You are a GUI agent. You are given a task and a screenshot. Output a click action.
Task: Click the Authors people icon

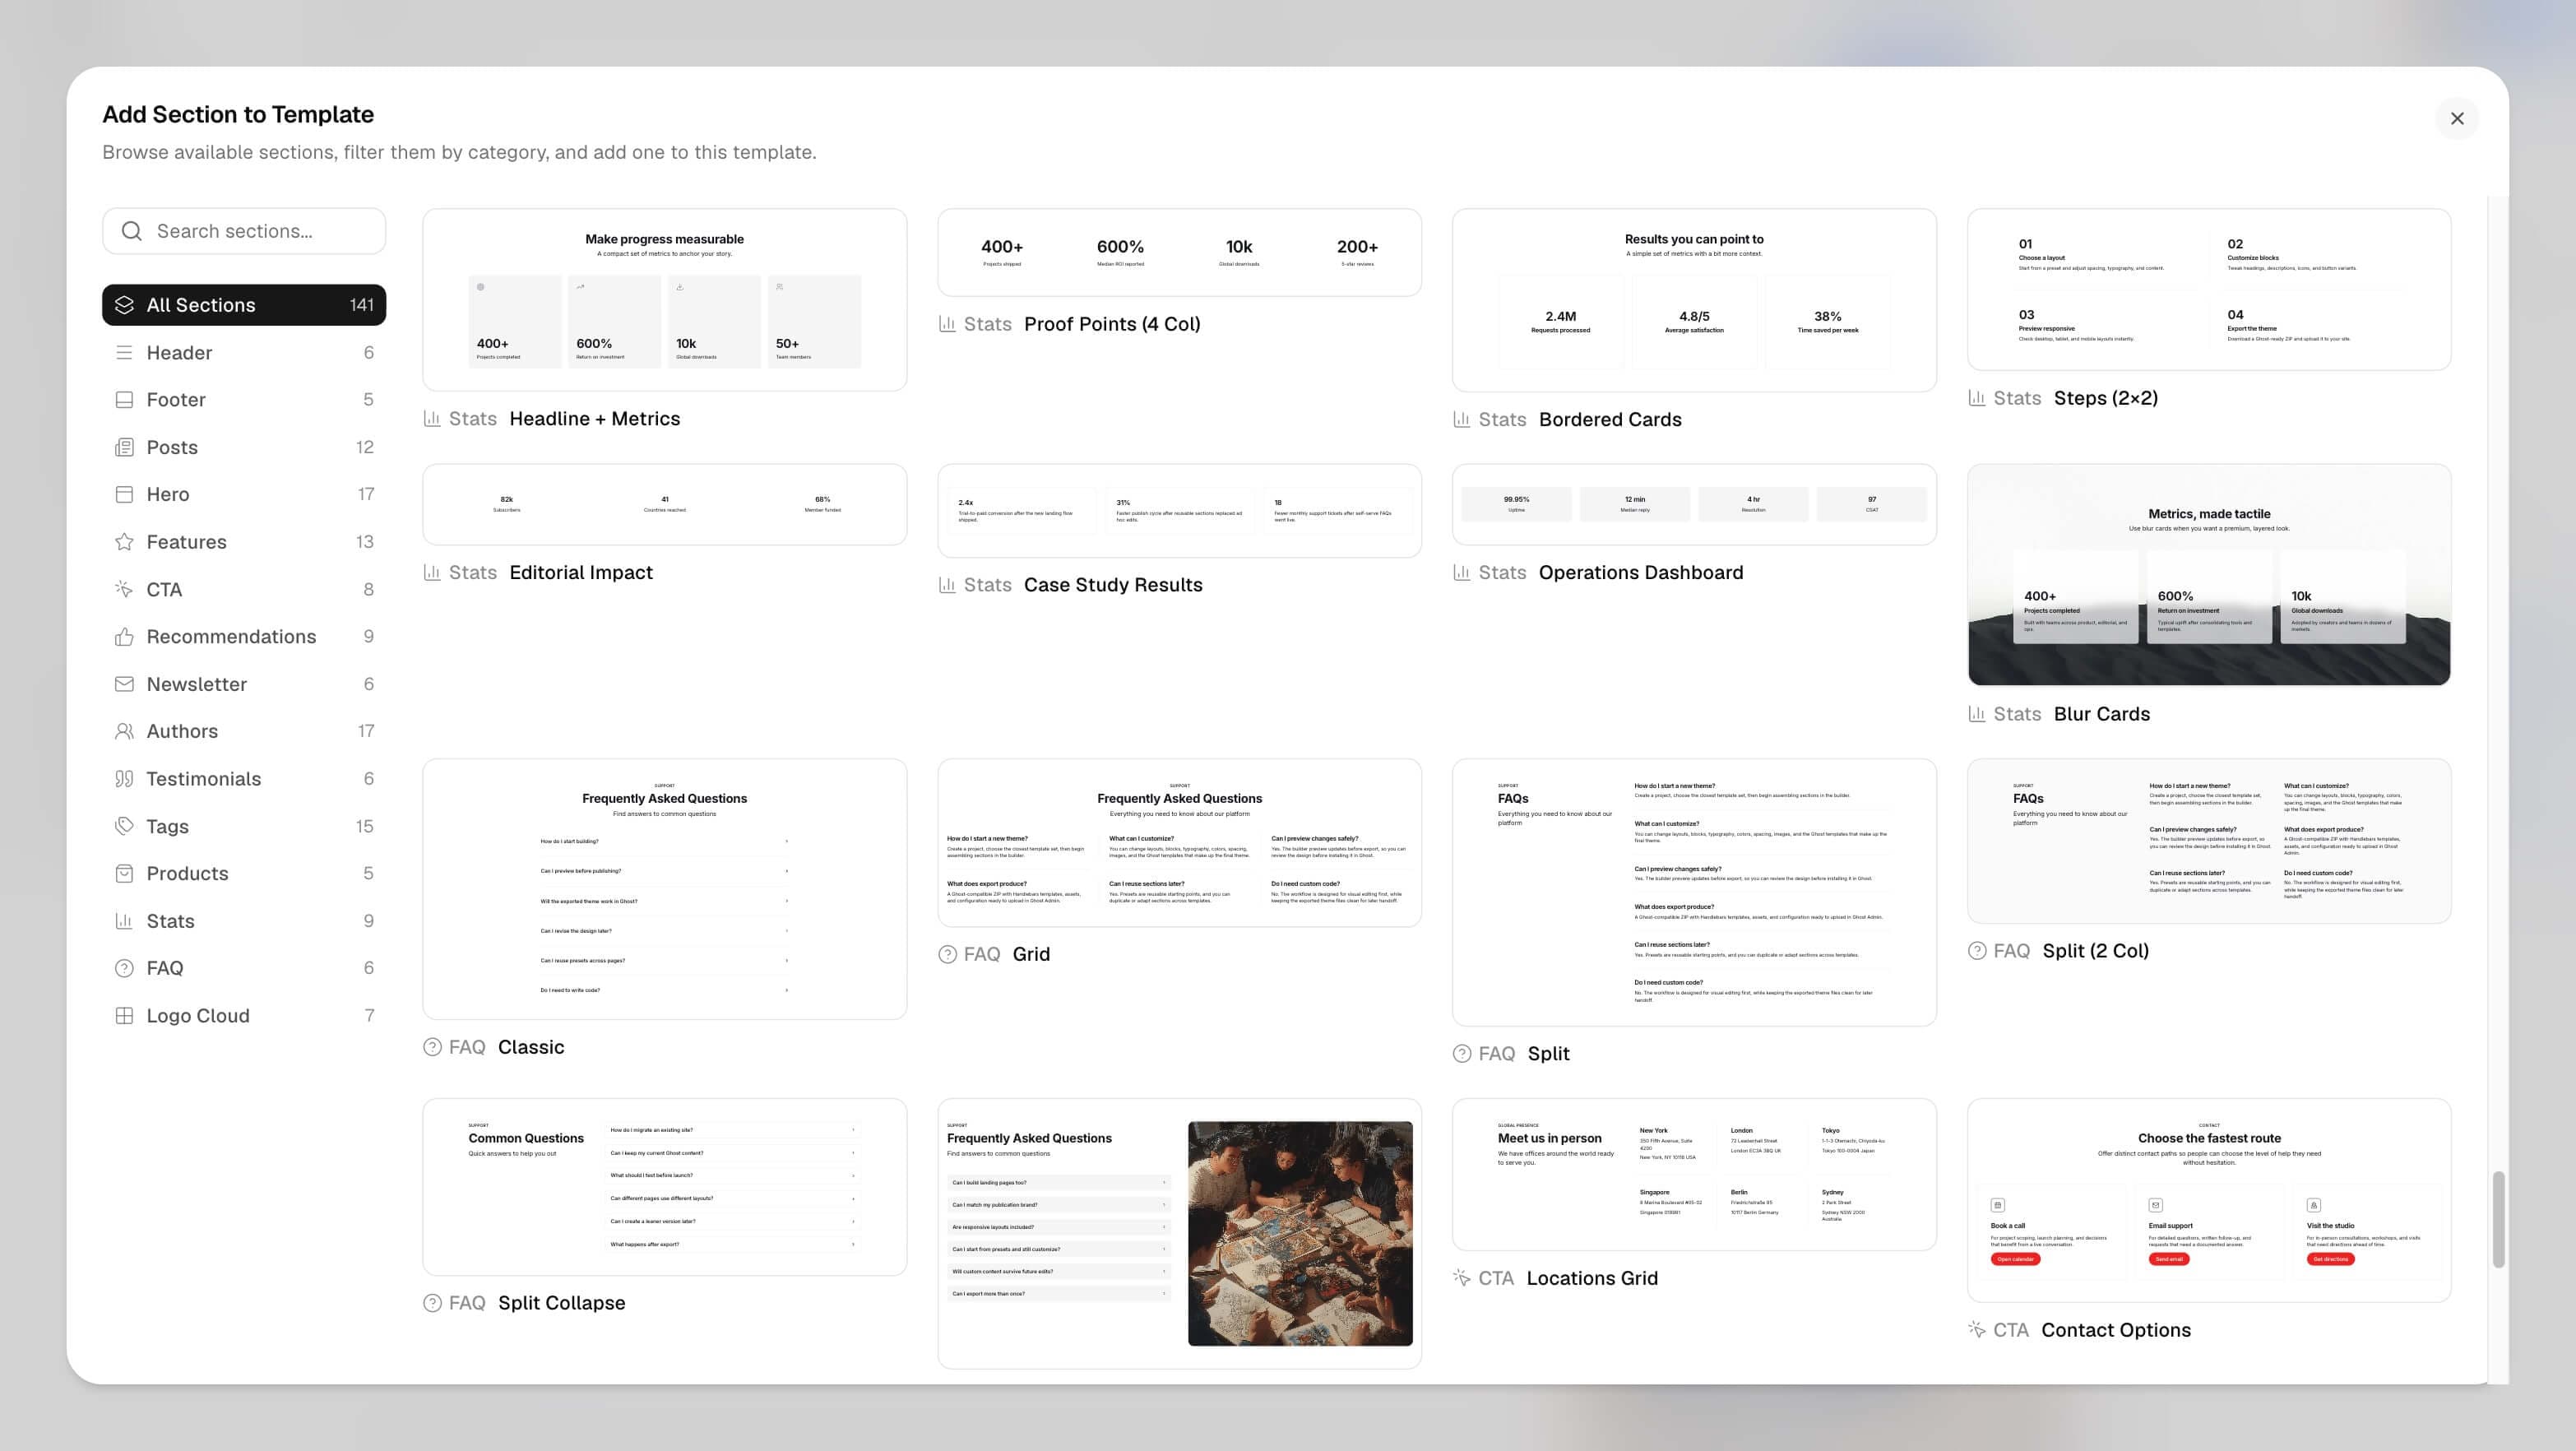click(124, 731)
